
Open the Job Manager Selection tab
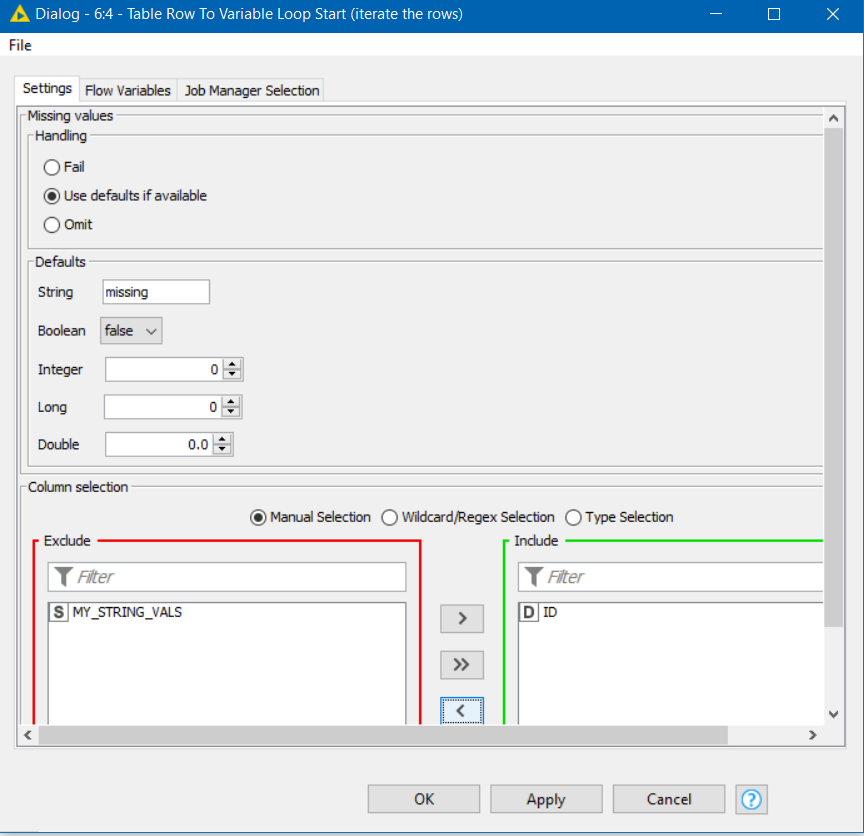[251, 90]
